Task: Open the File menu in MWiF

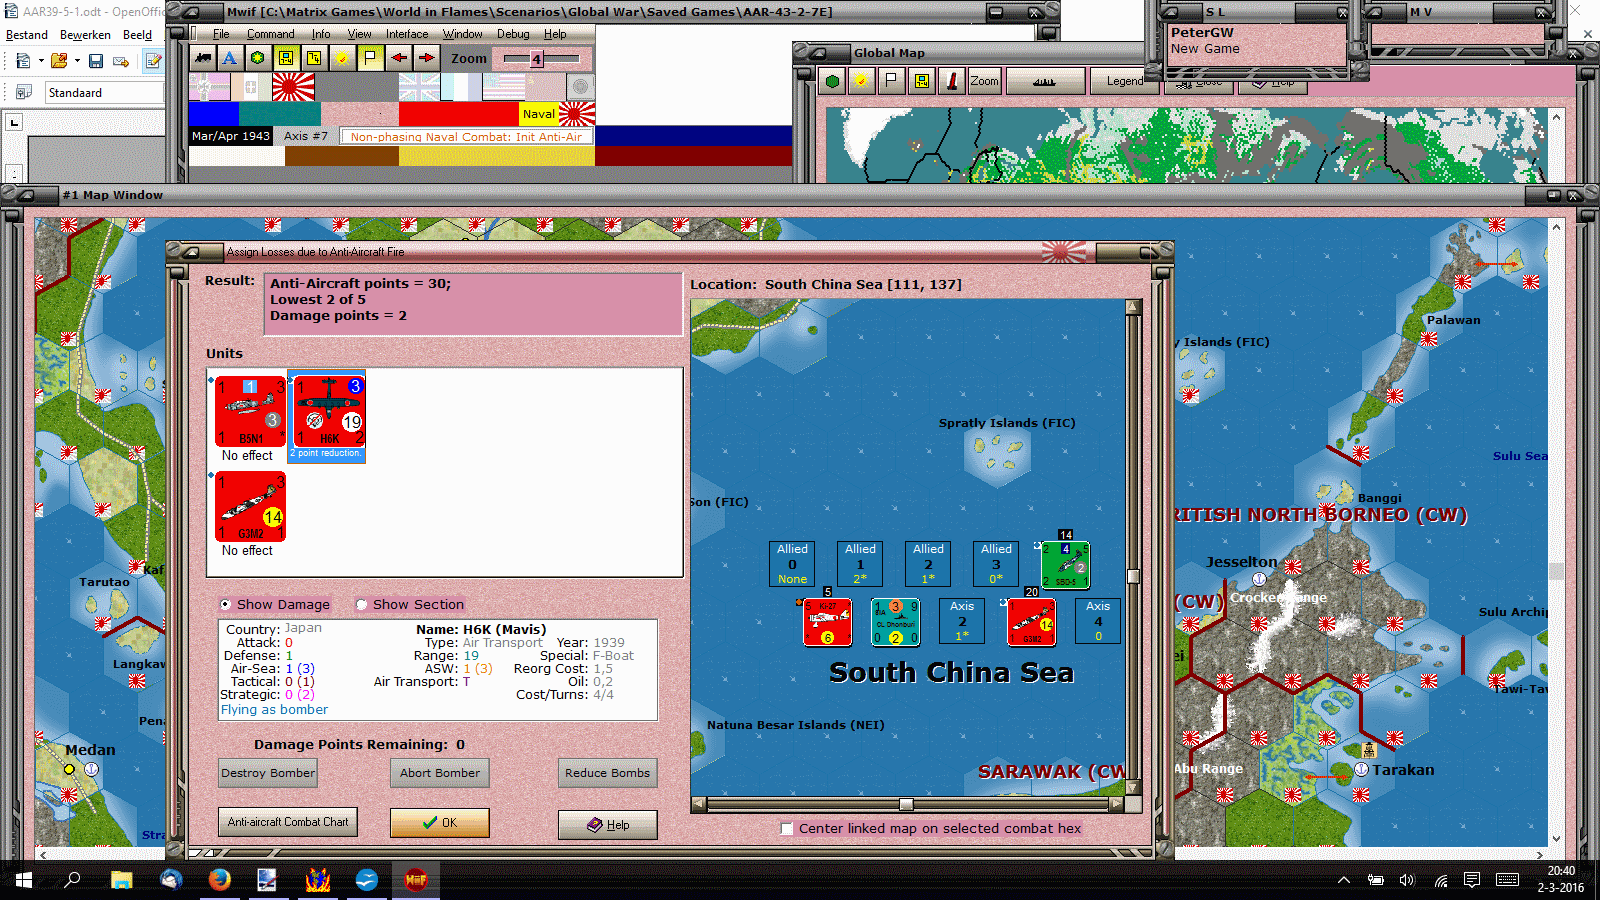Action: [x=221, y=34]
